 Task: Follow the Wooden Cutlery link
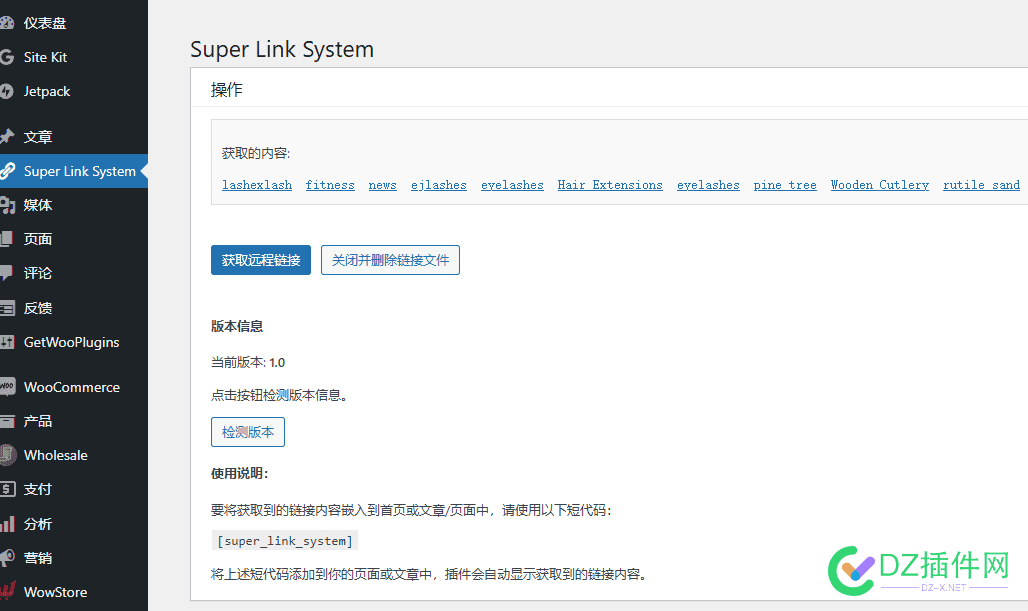click(880, 185)
